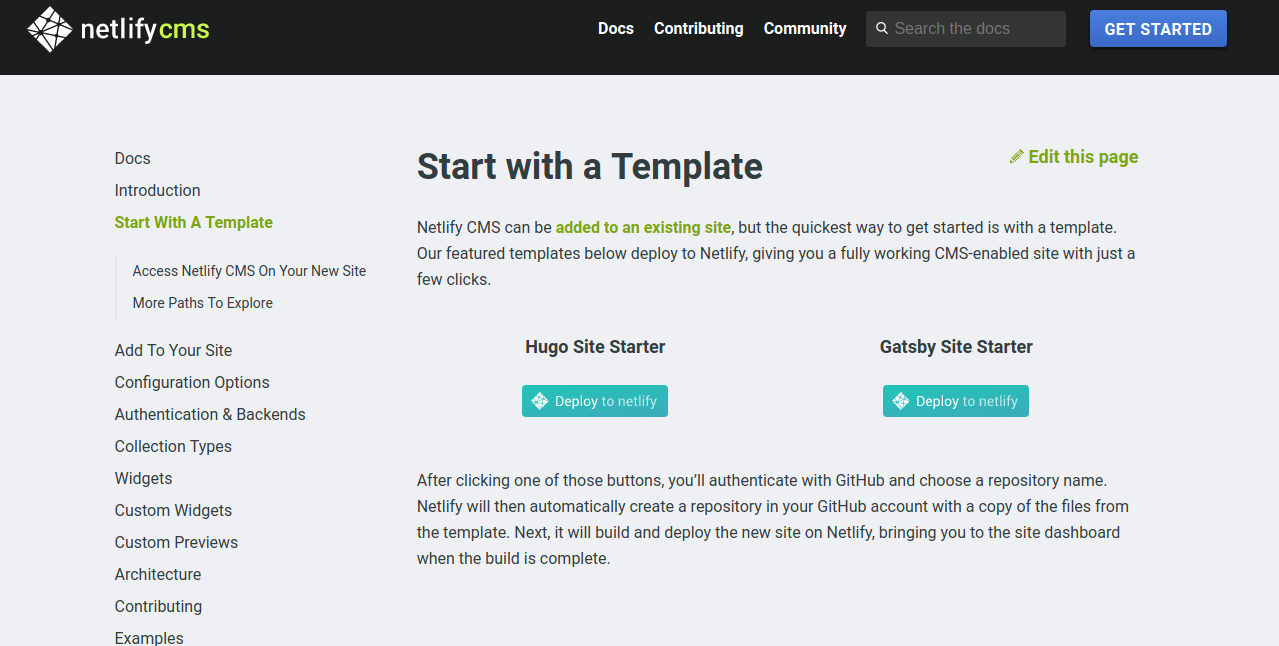Deploy the Hugo Site Starter to Netlify
The image size is (1279, 646).
click(x=595, y=401)
